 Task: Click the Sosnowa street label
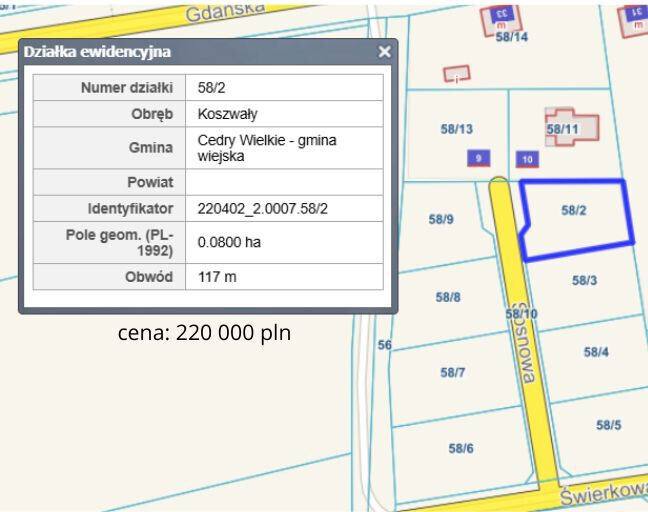point(524,344)
